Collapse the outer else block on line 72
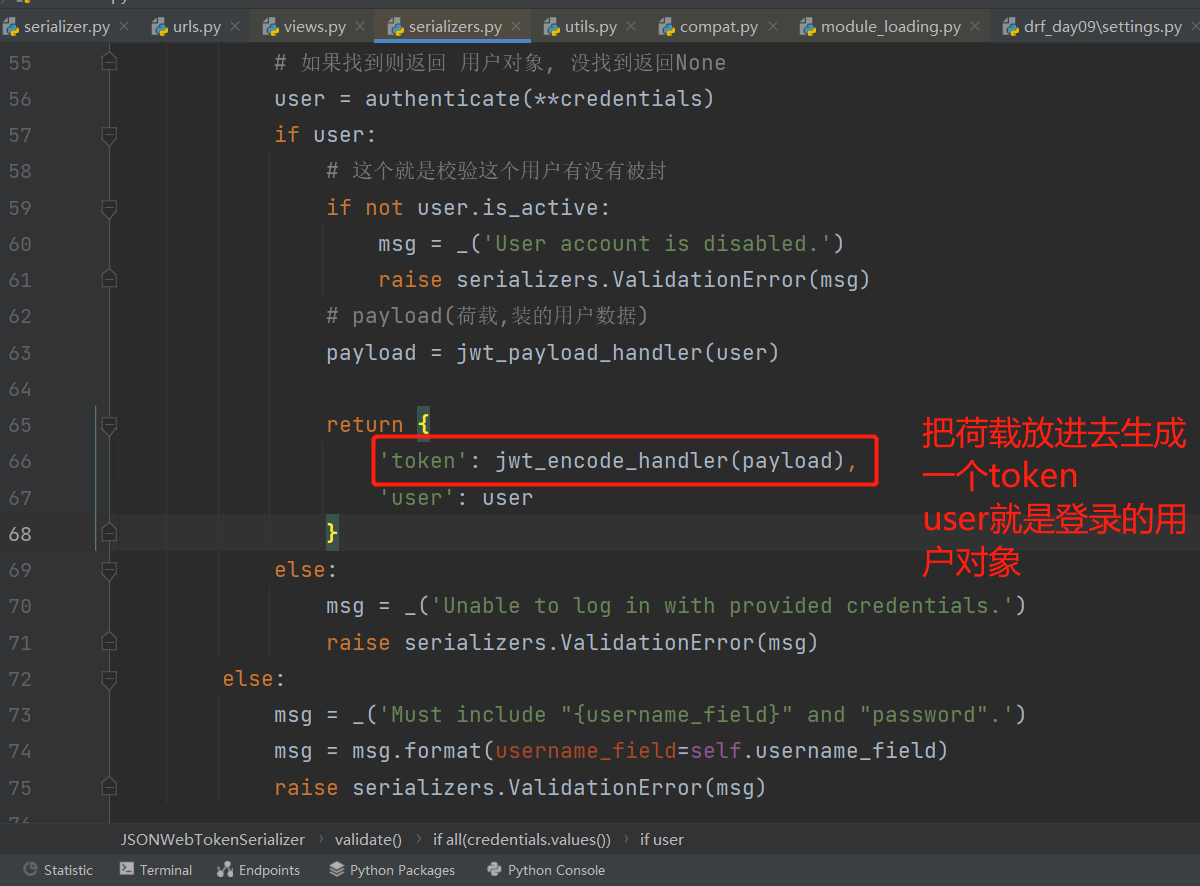This screenshot has height=886, width=1200. click(109, 679)
